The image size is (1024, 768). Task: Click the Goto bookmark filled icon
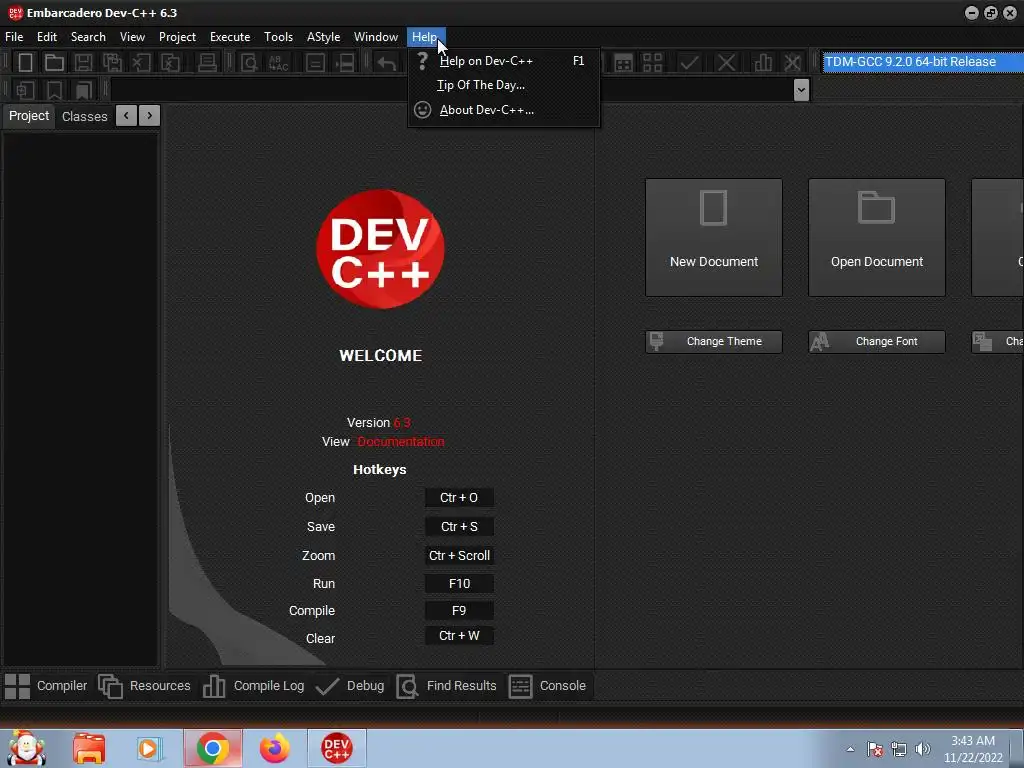(83, 90)
